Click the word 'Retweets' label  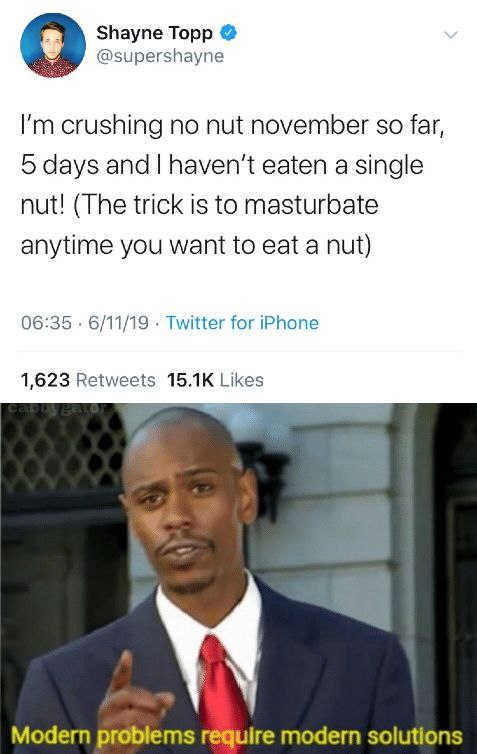click(116, 380)
